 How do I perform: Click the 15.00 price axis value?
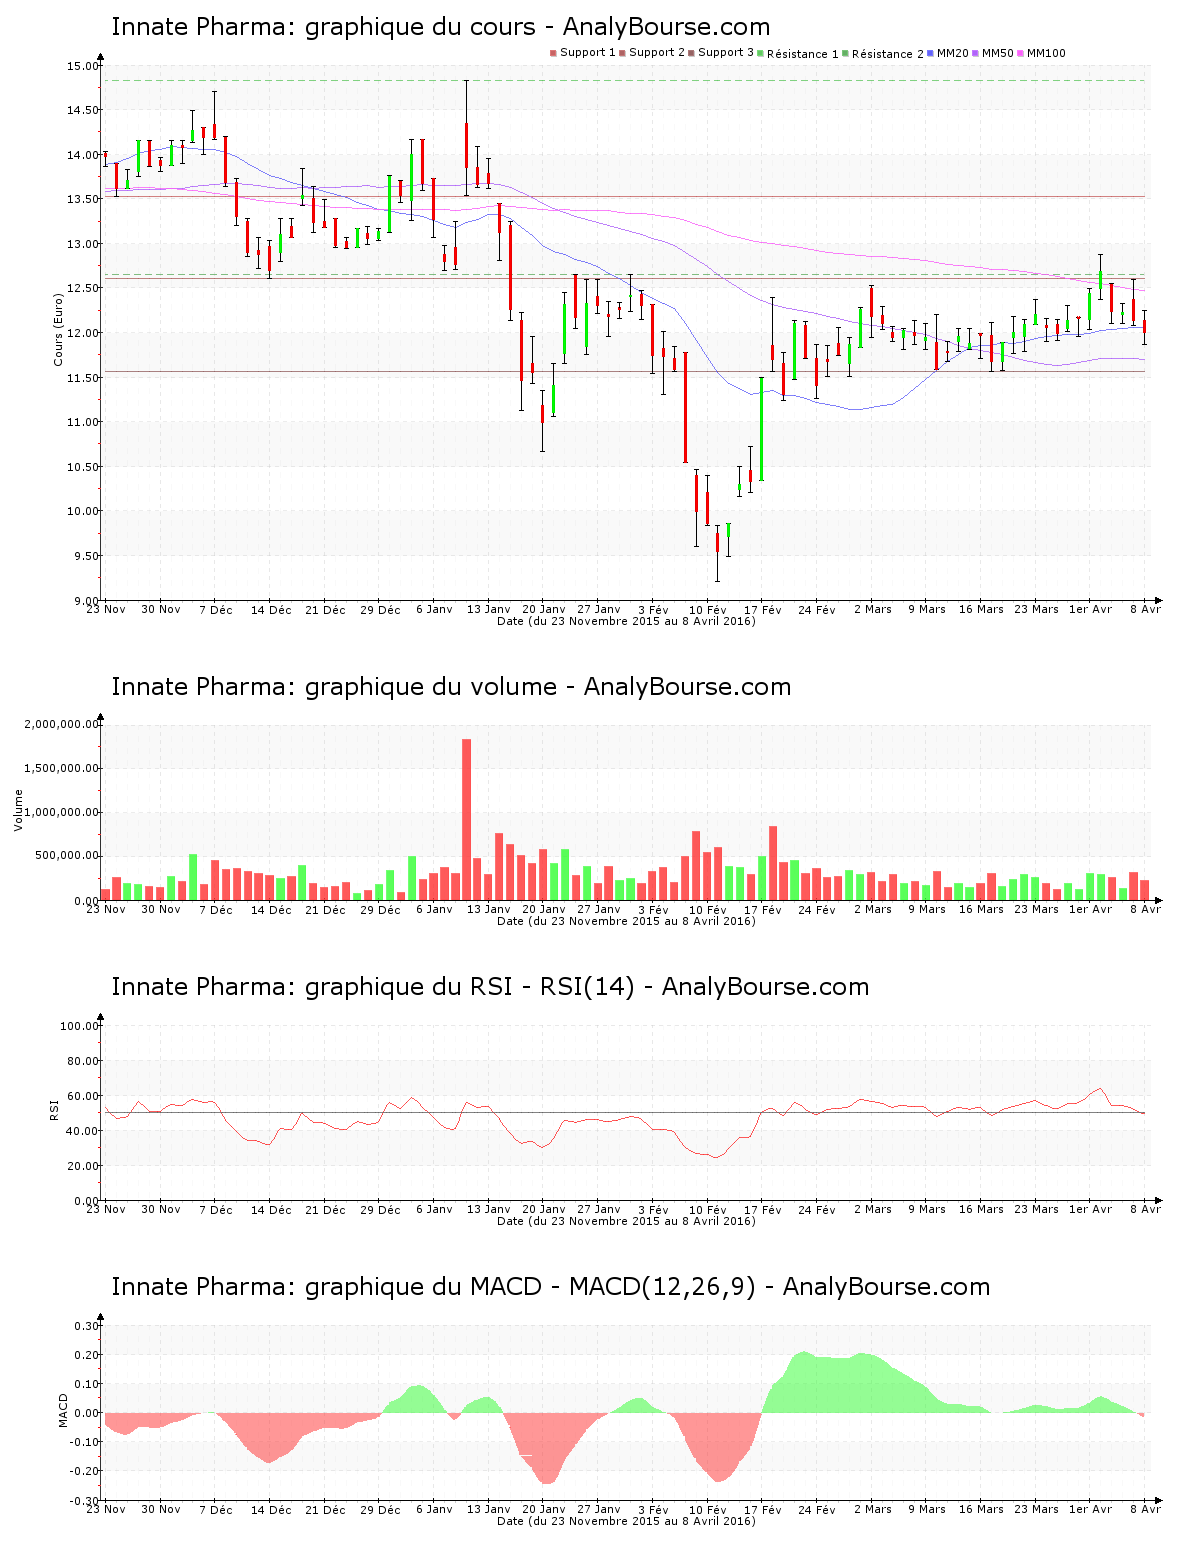click(x=83, y=66)
